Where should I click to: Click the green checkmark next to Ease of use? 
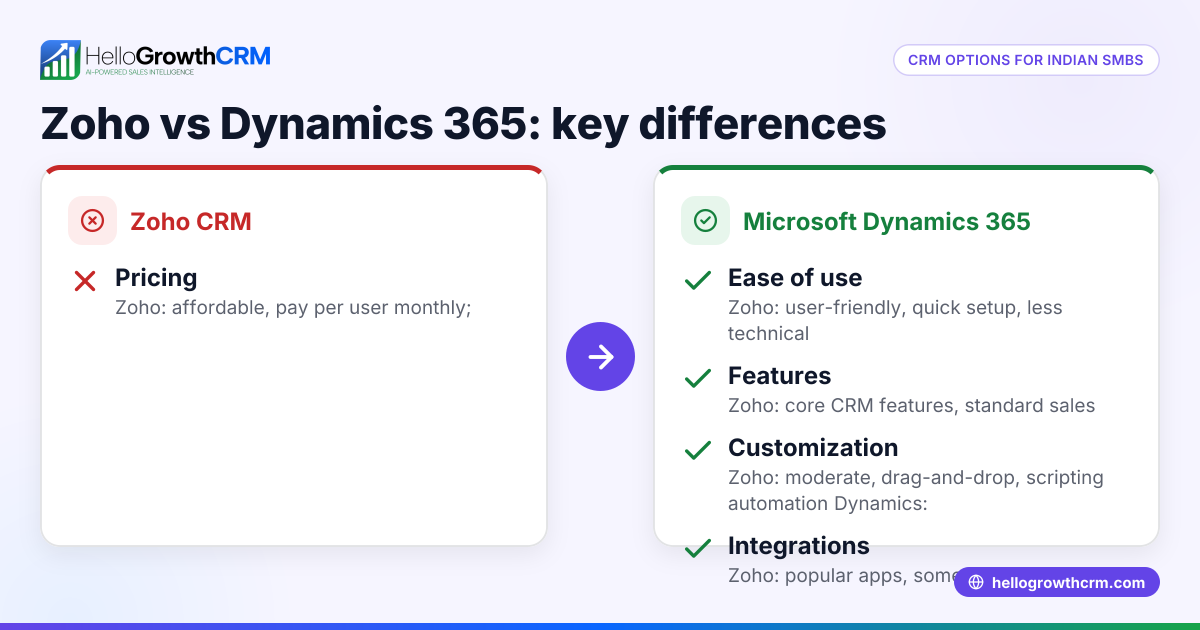pyautogui.click(x=698, y=281)
